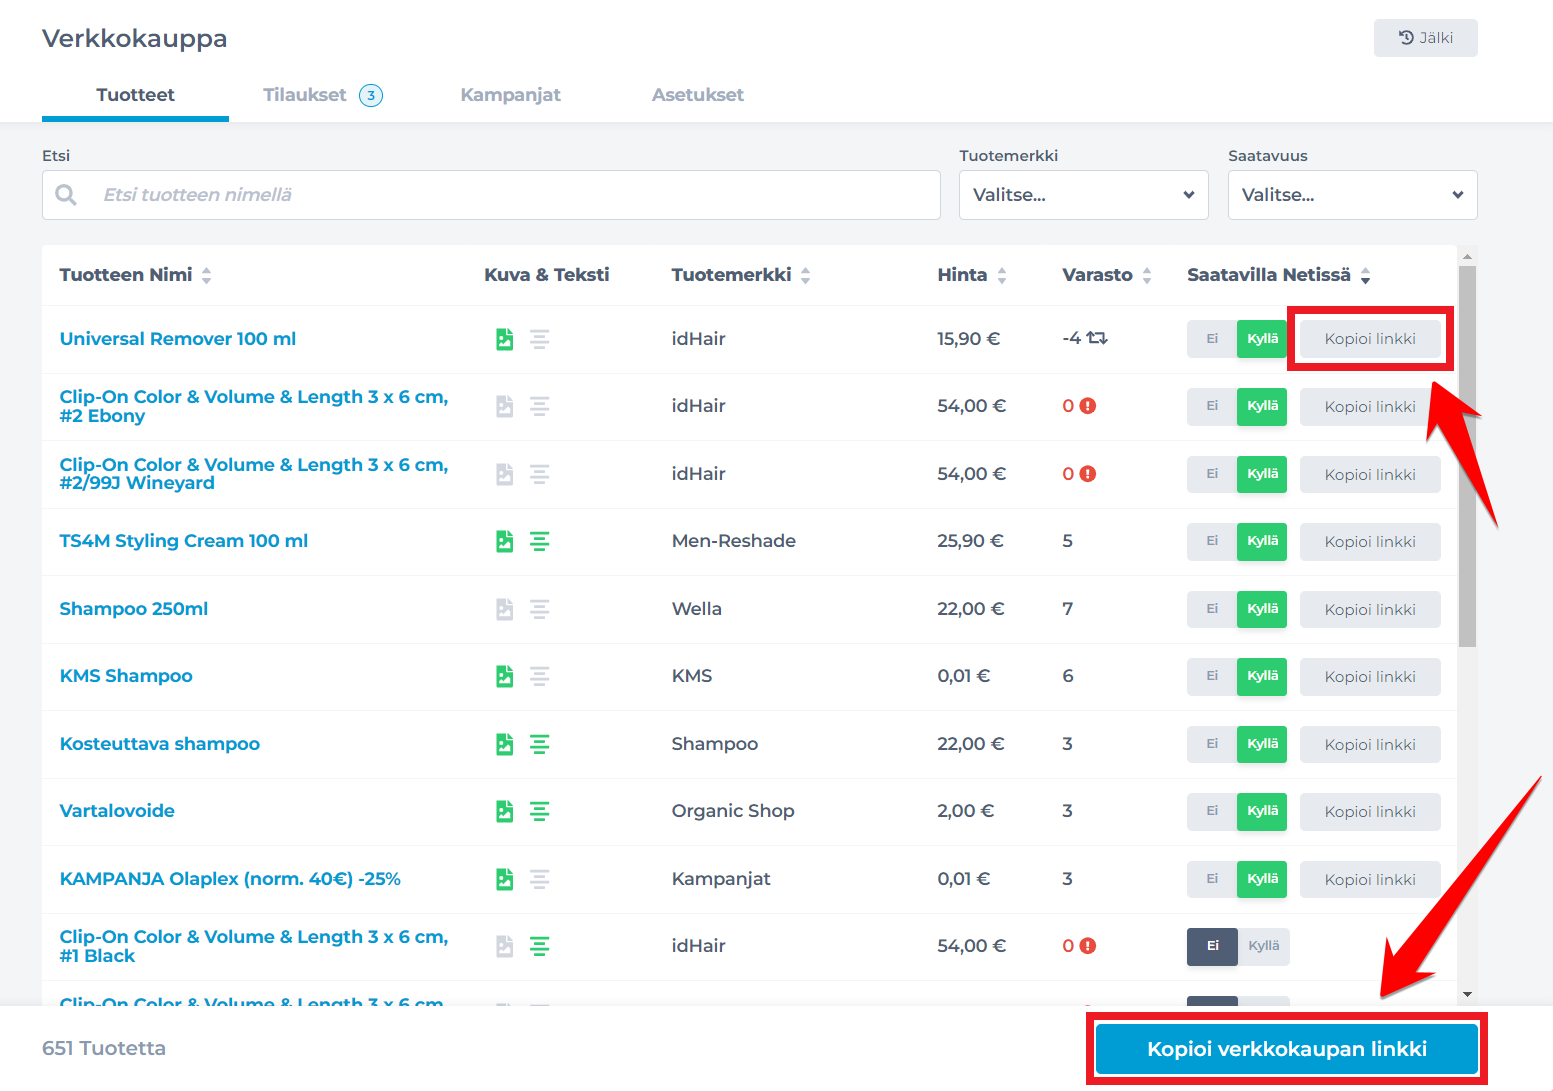Image resolution: width=1553 pixels, height=1091 pixels.
Task: Copy link for Universal Remover 100 ml
Action: [x=1370, y=339]
